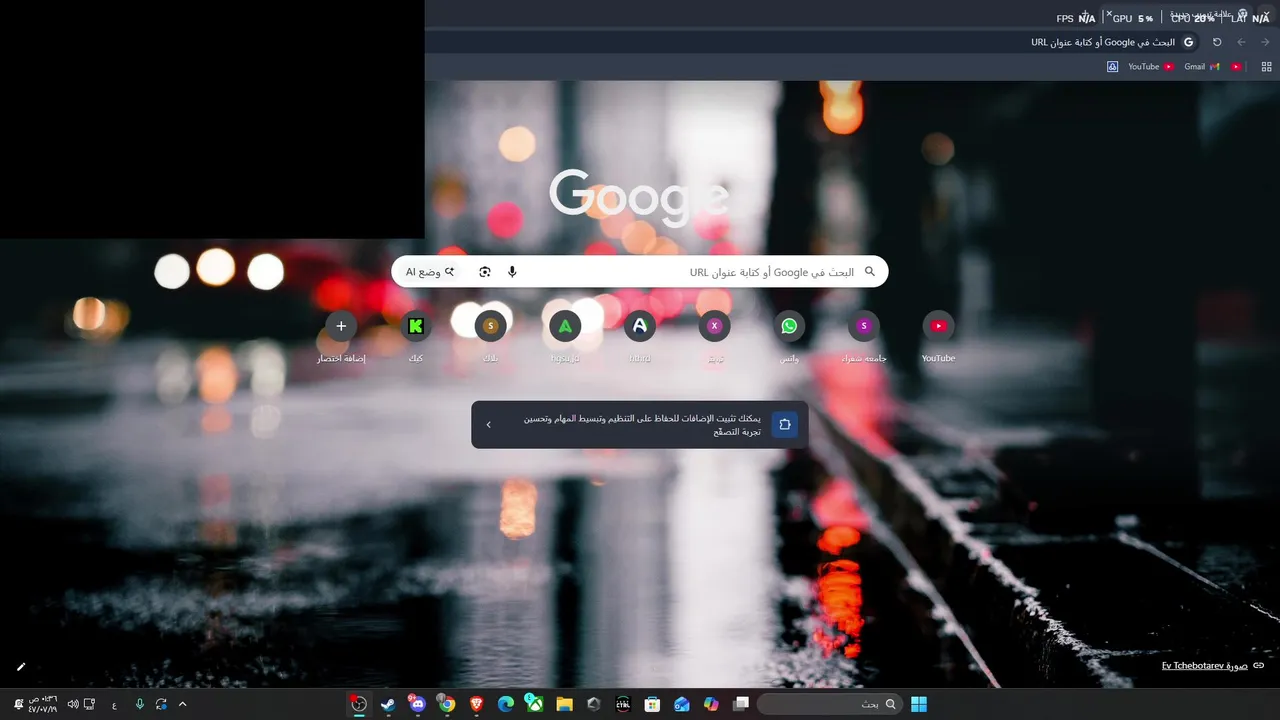Viewport: 1280px width, 720px height.
Task: Open the unlabeled YouTube icon bookmark
Action: (x=1237, y=67)
